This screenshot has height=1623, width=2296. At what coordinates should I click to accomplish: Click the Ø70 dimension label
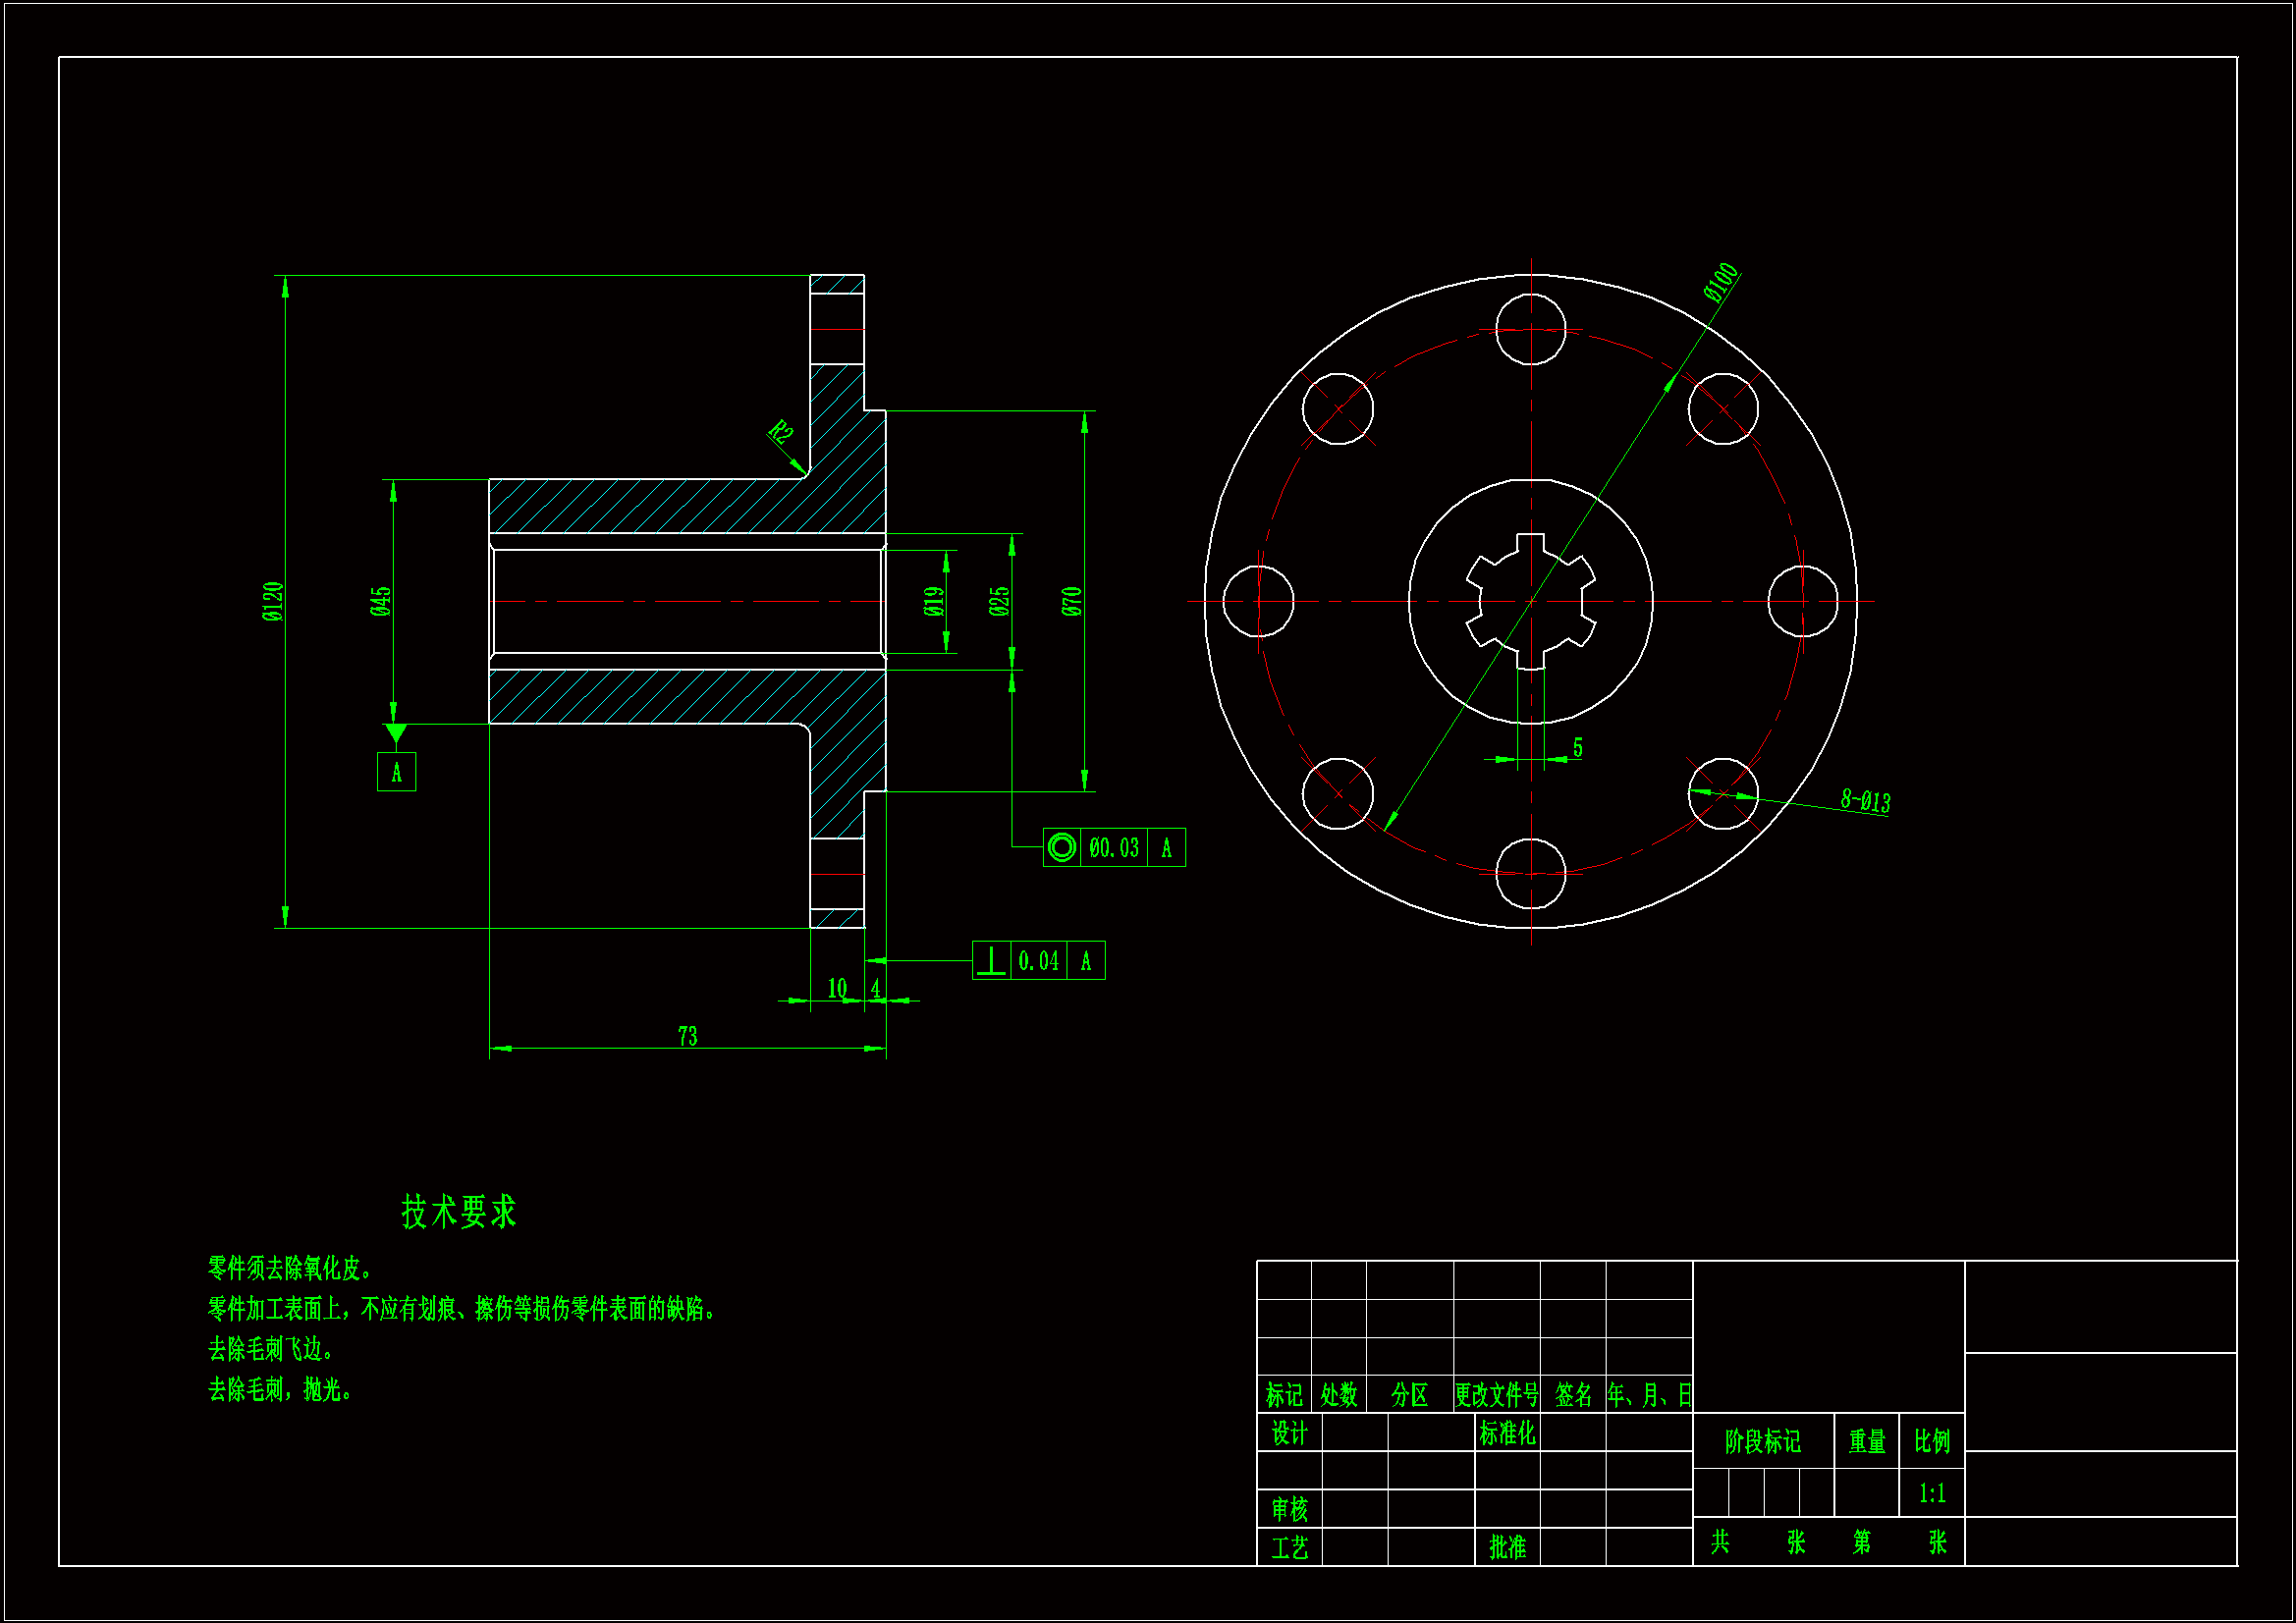click(1071, 601)
